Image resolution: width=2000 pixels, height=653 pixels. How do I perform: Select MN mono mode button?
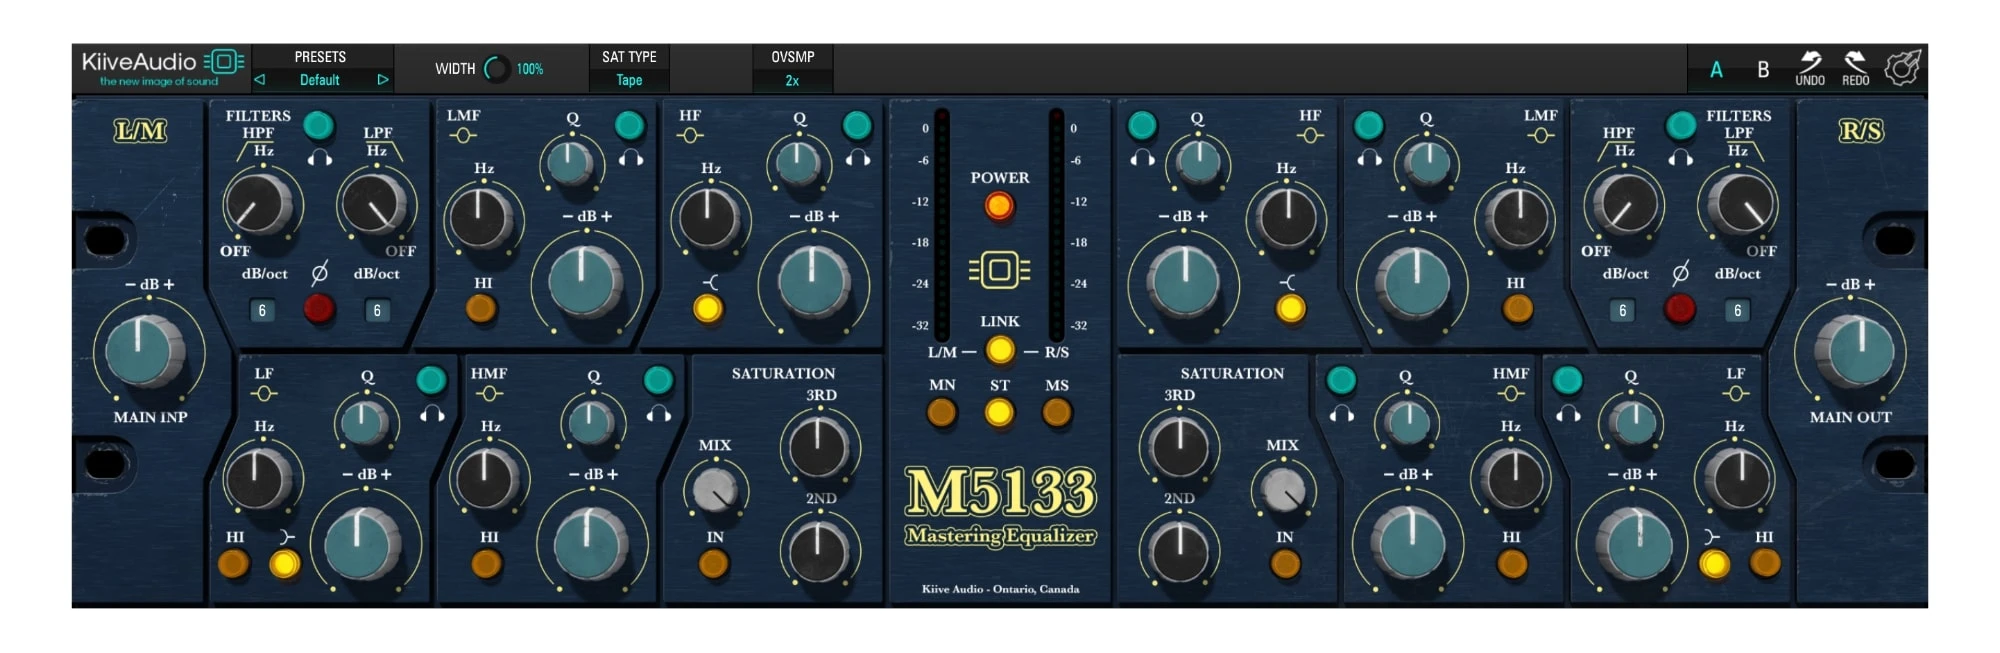coord(941,412)
